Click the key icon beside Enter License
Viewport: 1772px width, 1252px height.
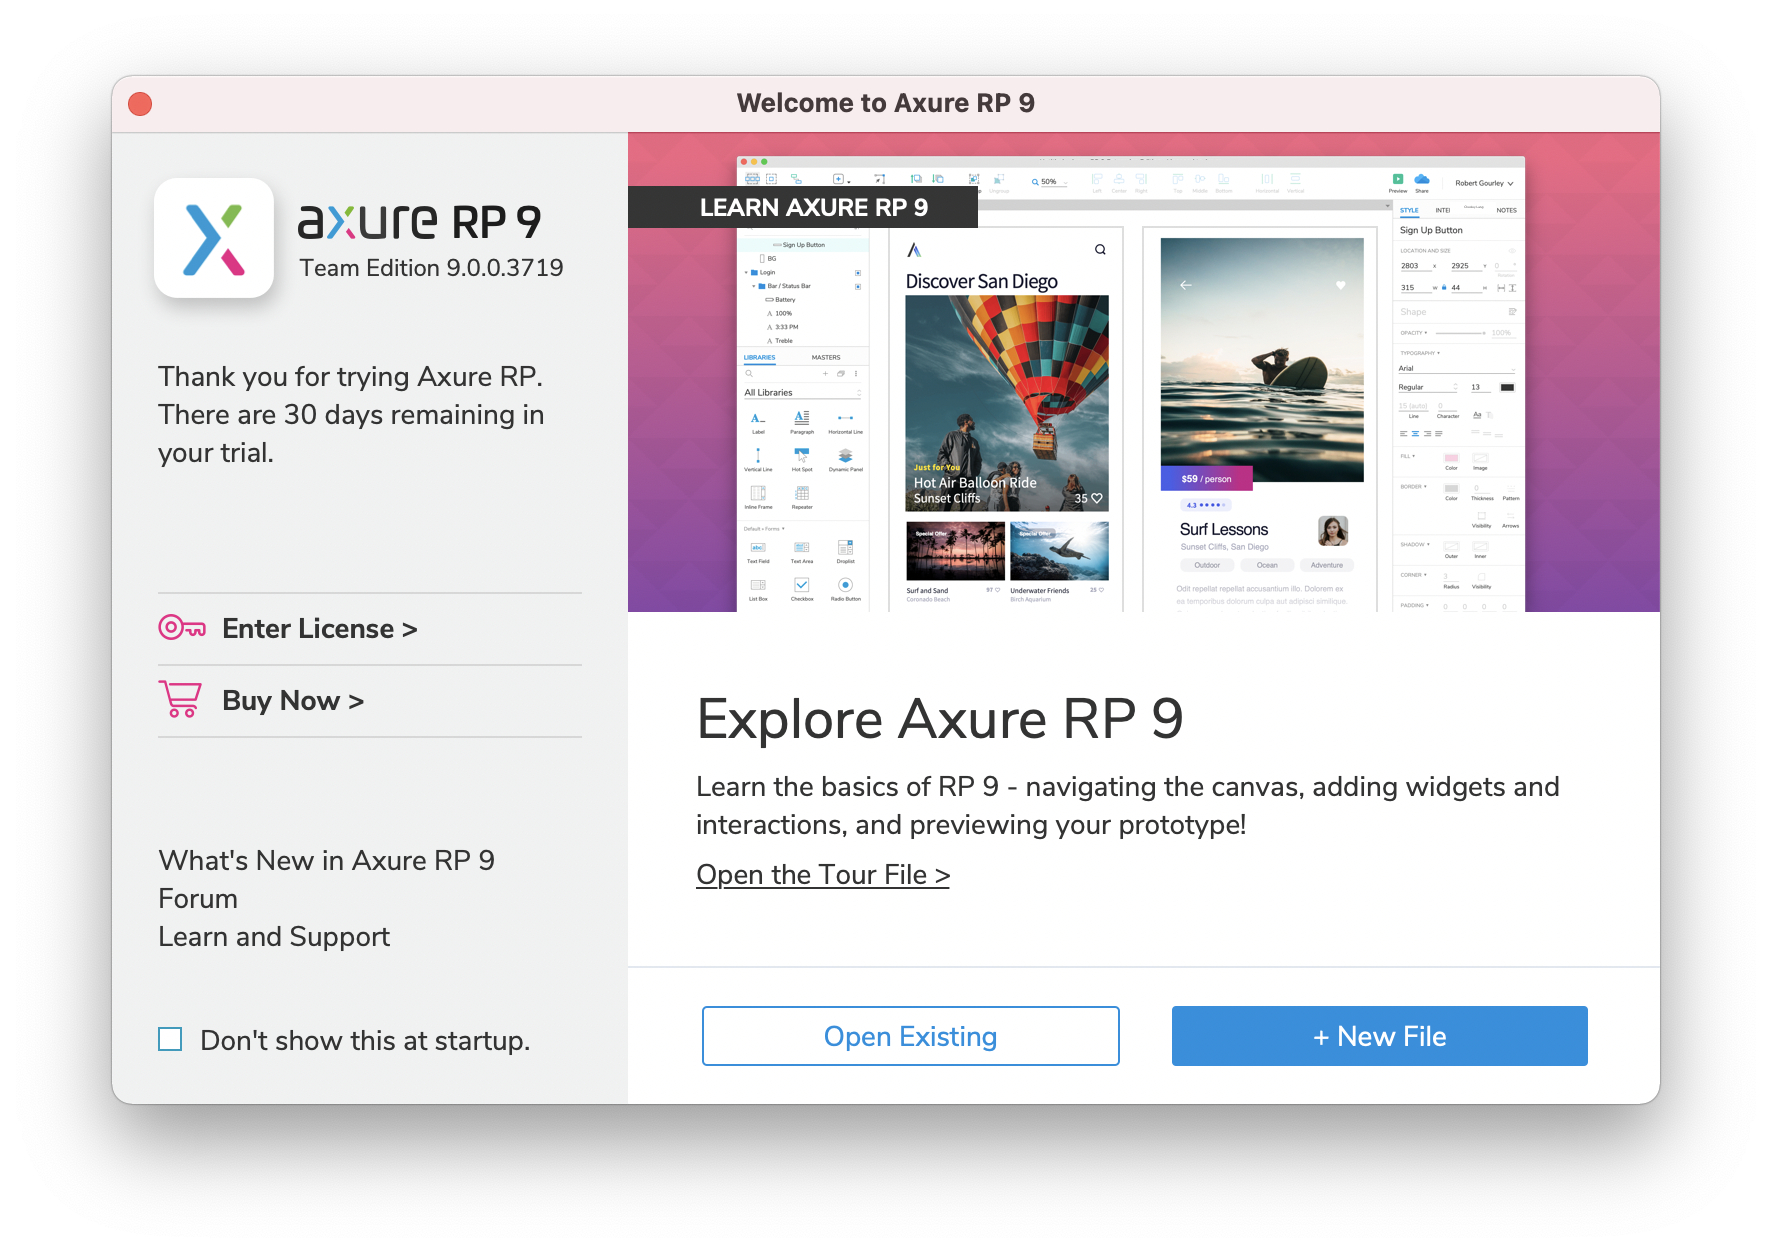click(x=182, y=628)
